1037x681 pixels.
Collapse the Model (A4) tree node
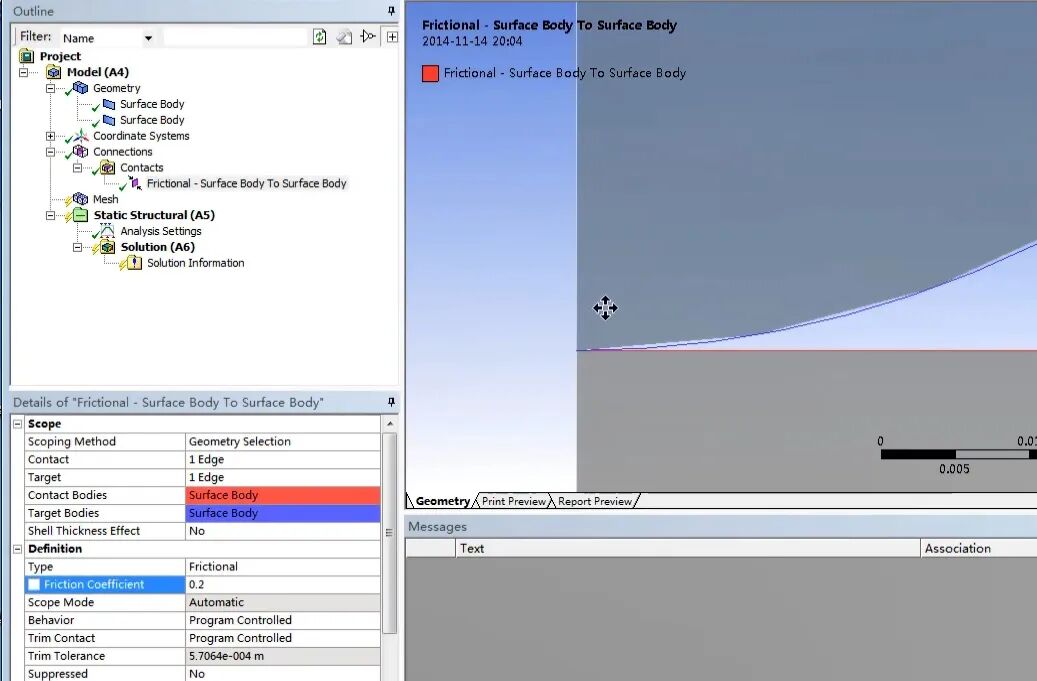click(24, 72)
